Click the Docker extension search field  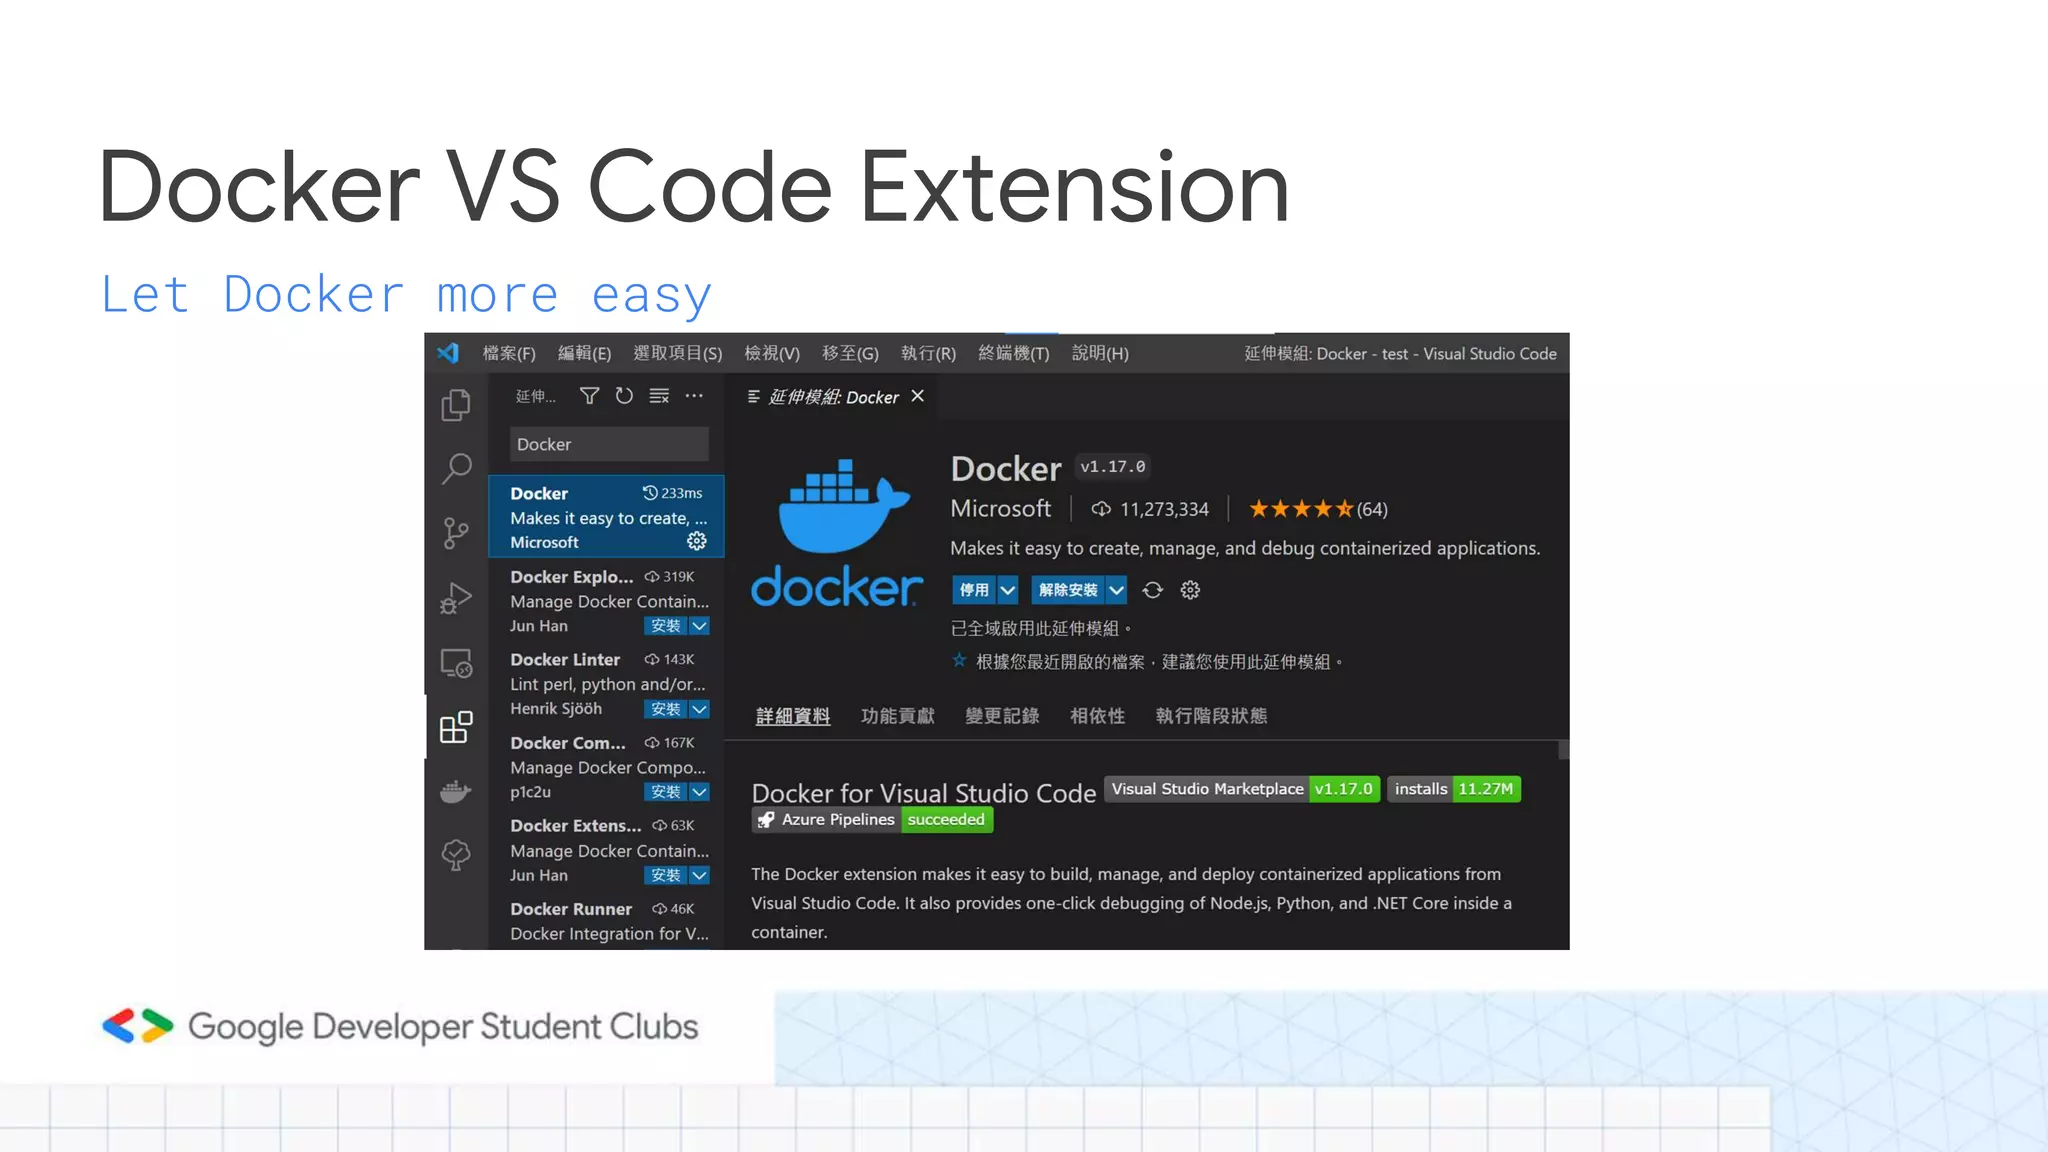pos(609,444)
